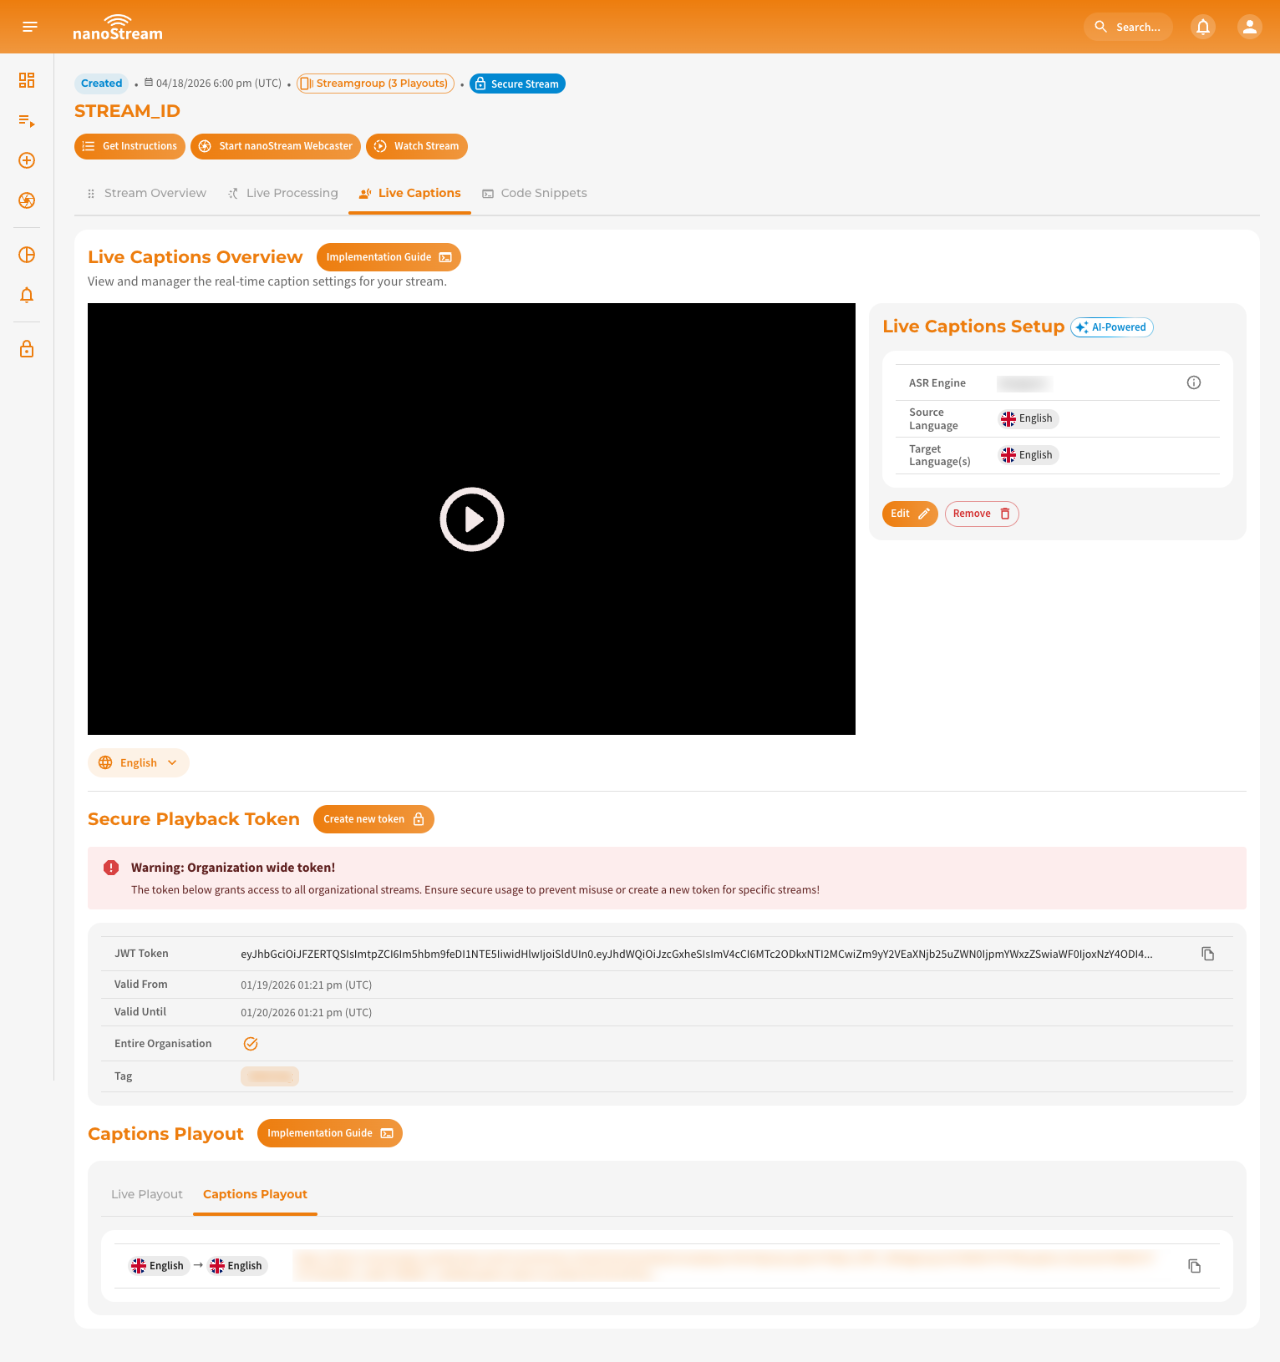Create a new secure playback token
This screenshot has width=1280, height=1362.
373,819
